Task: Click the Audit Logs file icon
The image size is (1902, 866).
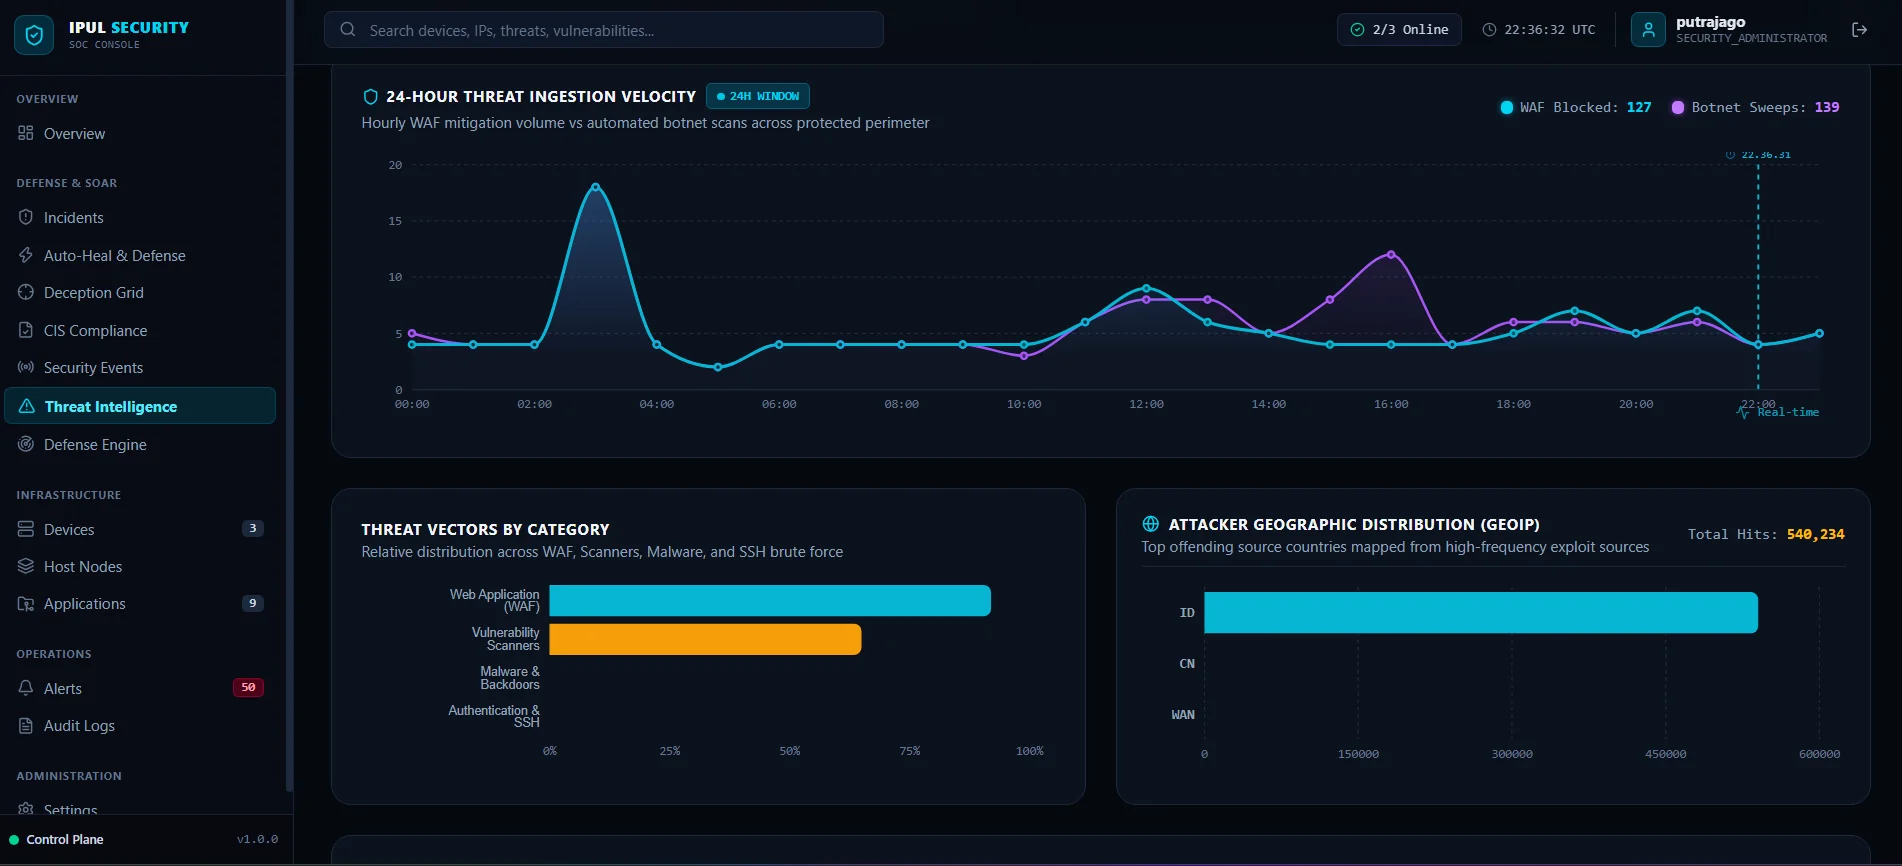Action: pos(26,725)
